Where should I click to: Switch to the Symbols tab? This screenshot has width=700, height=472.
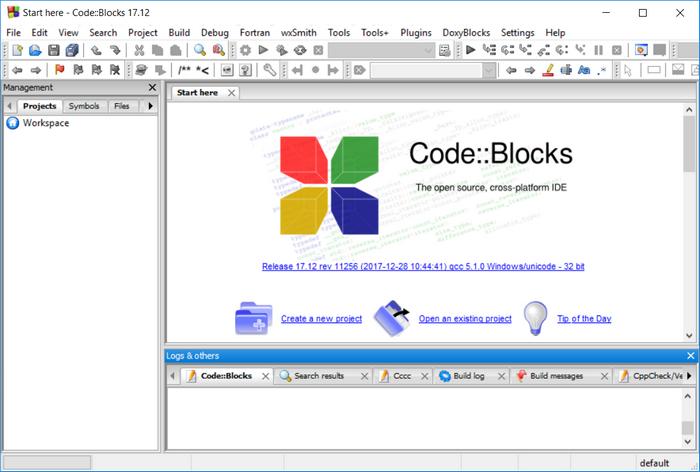coord(84,106)
